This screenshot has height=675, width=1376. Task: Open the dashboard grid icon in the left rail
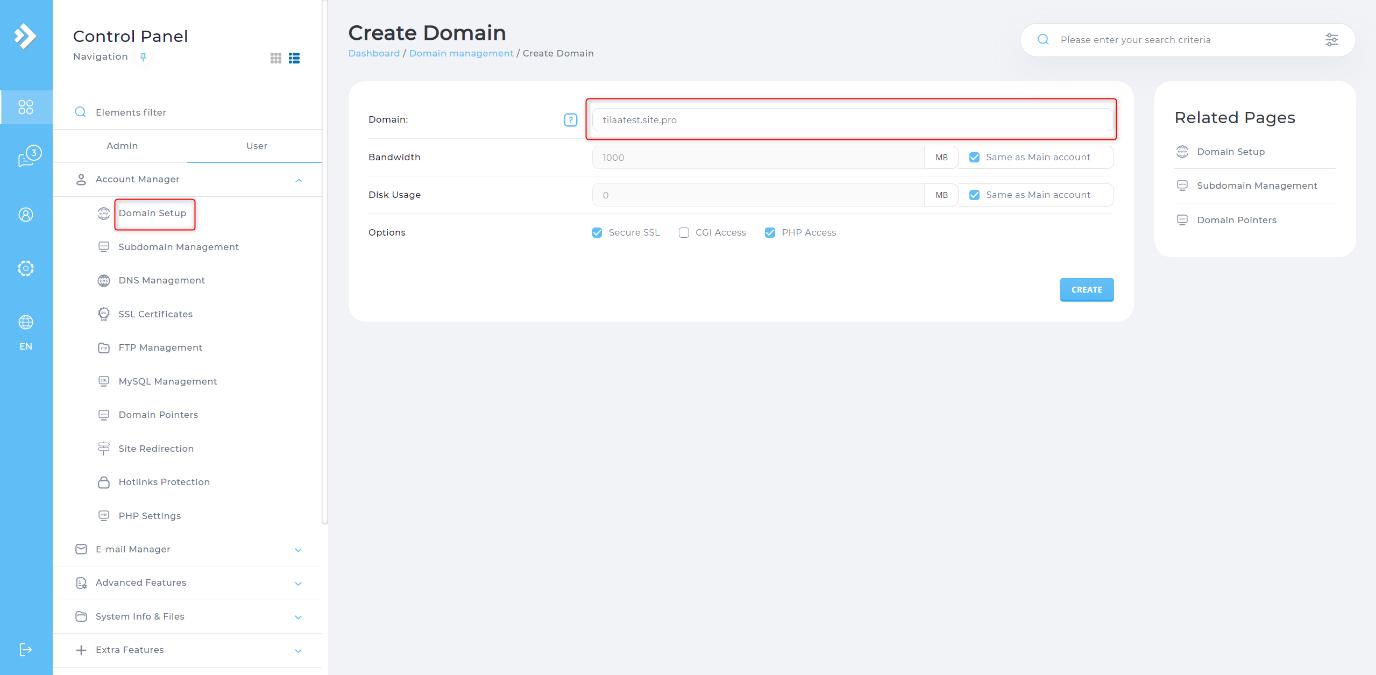click(x=26, y=107)
